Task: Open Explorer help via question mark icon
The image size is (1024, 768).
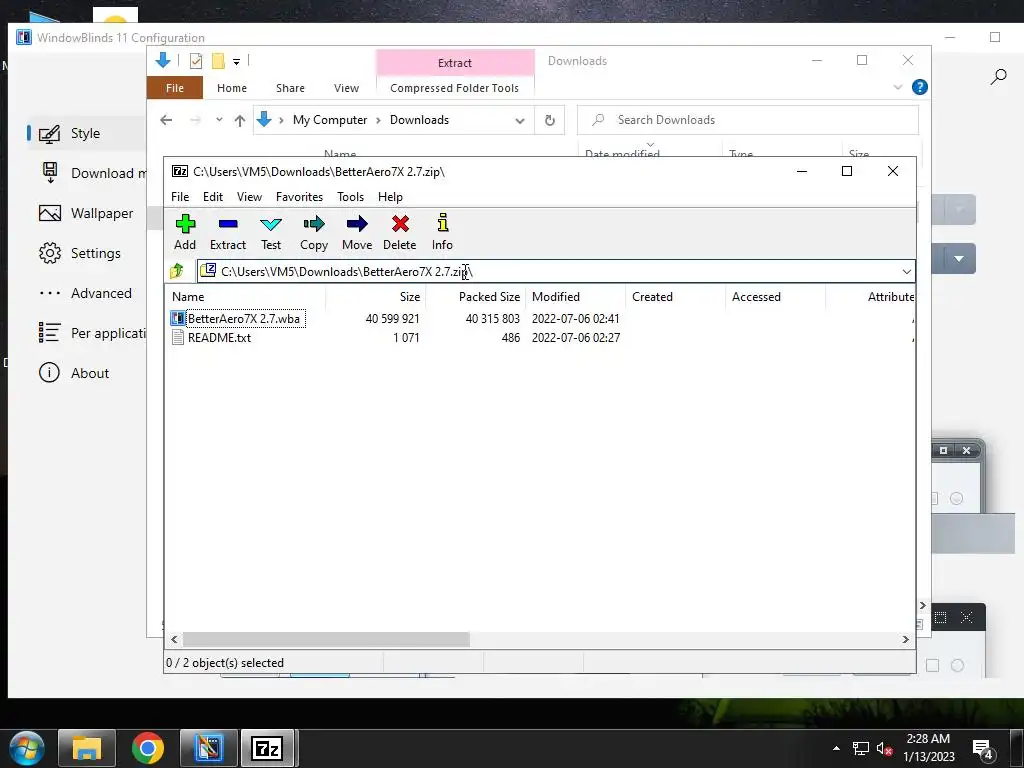Action: [920, 87]
